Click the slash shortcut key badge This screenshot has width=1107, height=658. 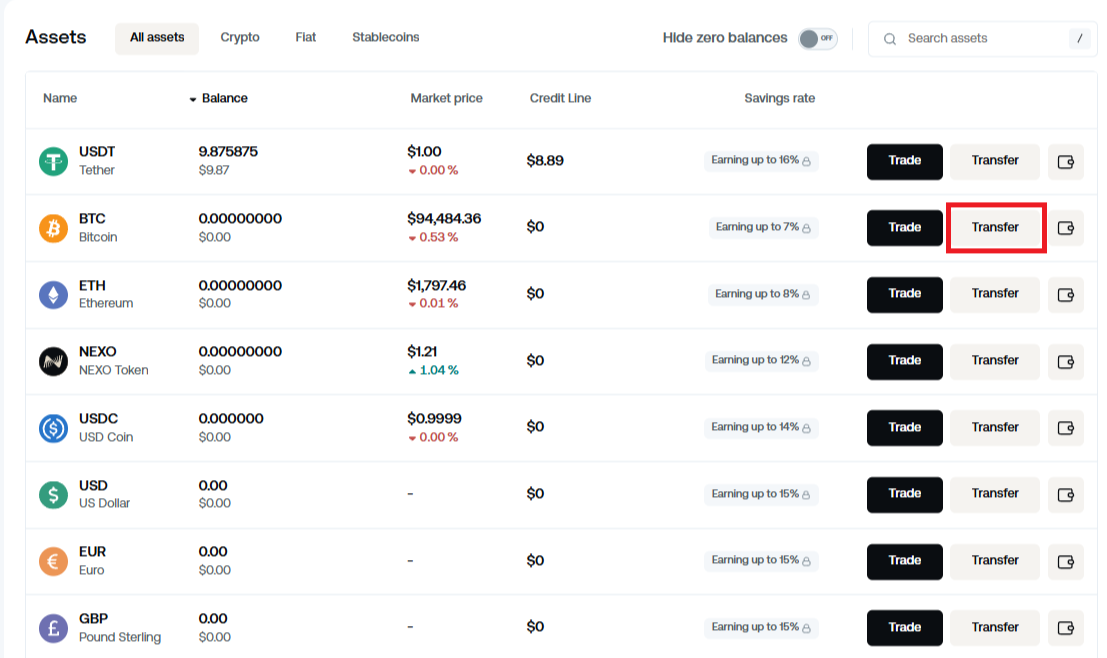click(x=1079, y=38)
